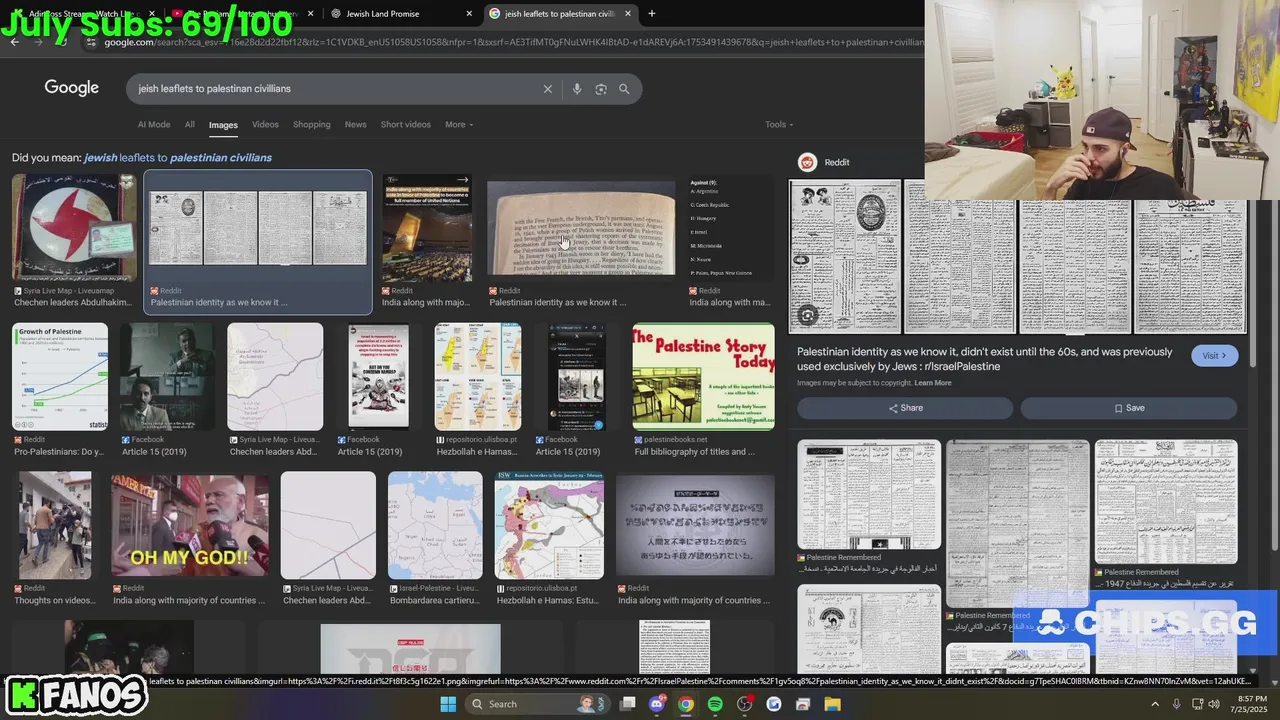Viewport: 1280px width, 720px height.
Task: Click suggested 'jewish leaflets to palestinian civilians' link
Action: coord(178,158)
